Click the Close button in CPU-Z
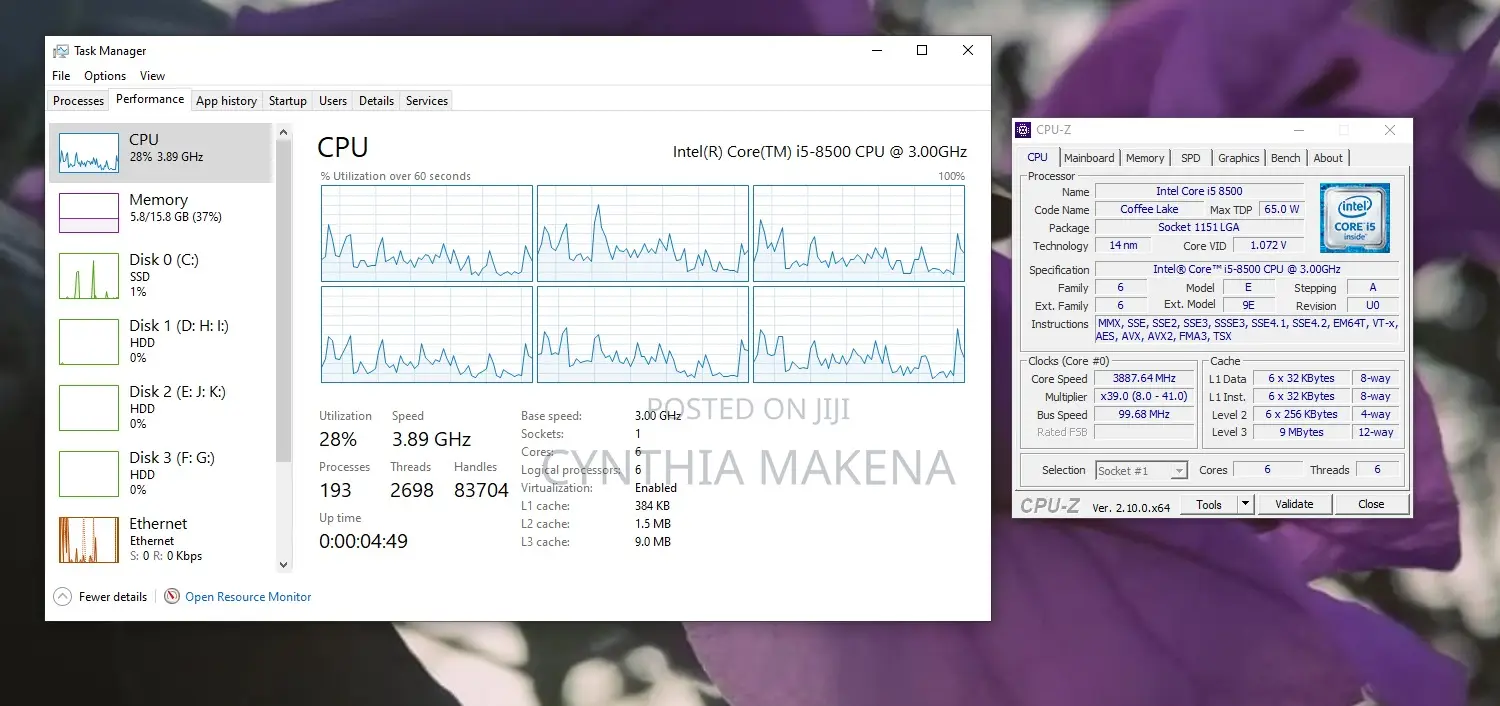 (x=1371, y=504)
